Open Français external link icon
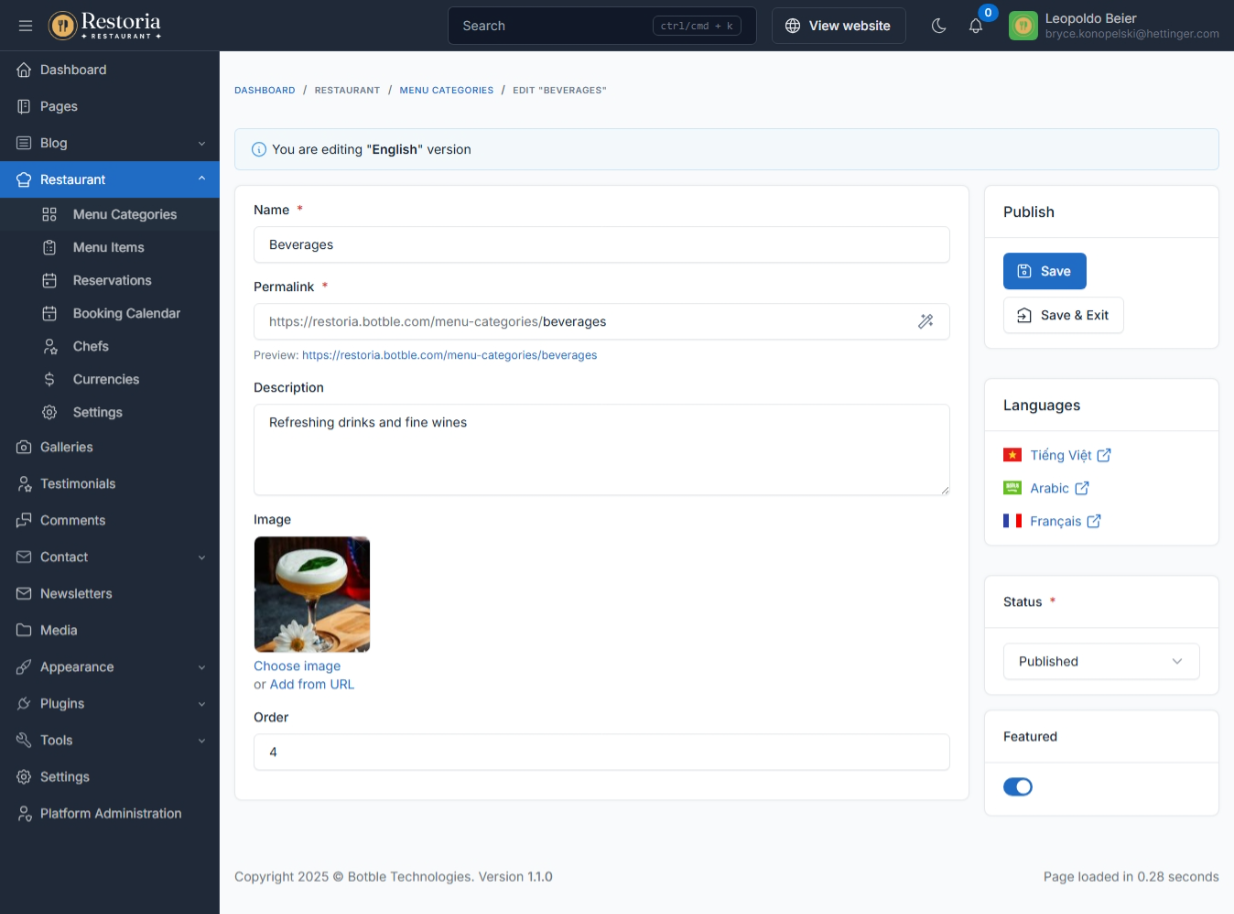 click(x=1094, y=521)
